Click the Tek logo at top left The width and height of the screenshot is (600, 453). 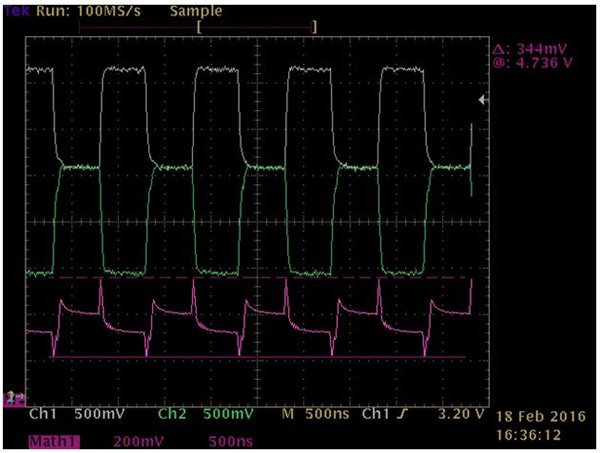(16, 11)
